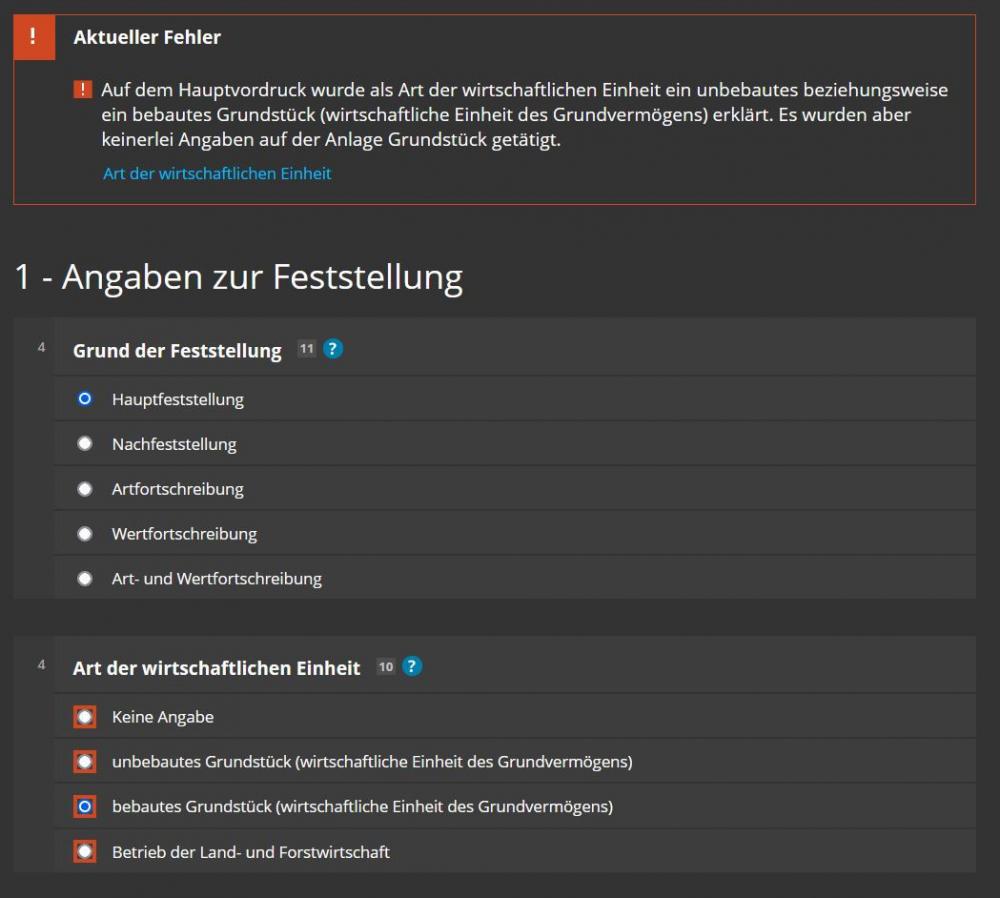Choose Nachfeststellung as the reason

85,444
